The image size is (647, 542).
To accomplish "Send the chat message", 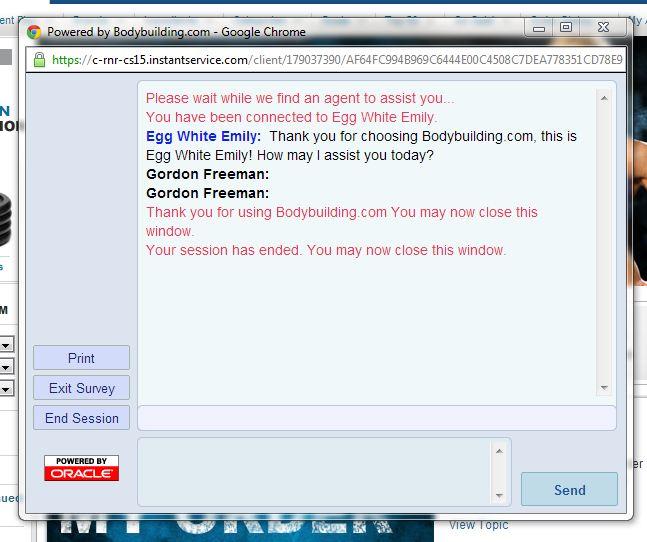I will [569, 489].
